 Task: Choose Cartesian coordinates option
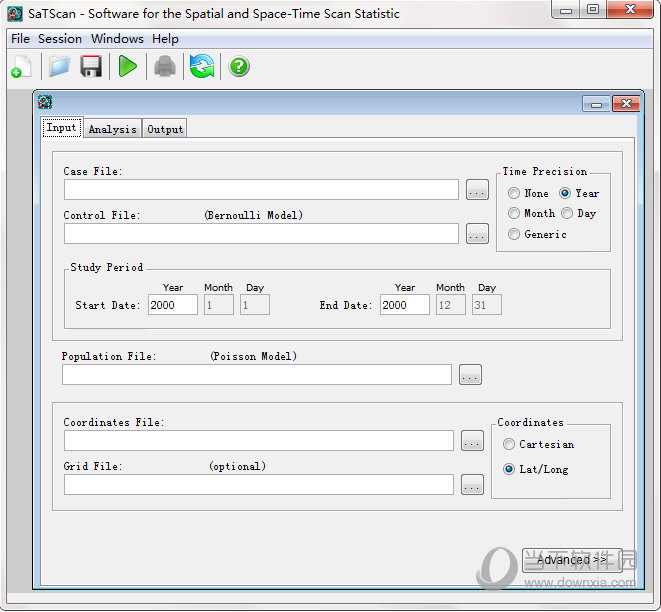[x=510, y=444]
